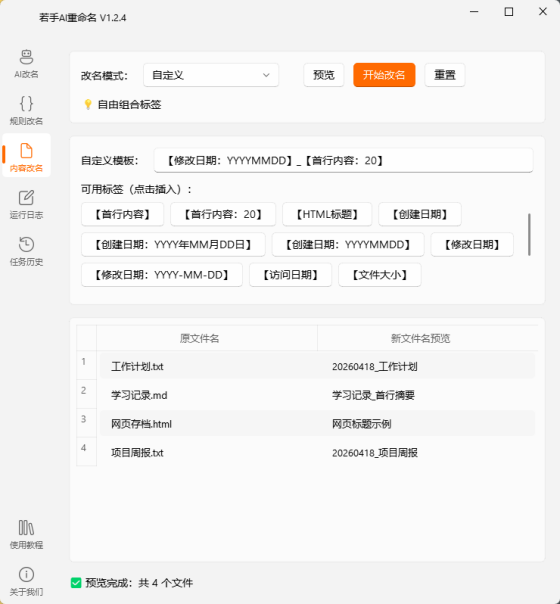Image resolution: width=560 pixels, height=604 pixels.
Task: Select the file 学习记录.md
Action: [139, 395]
